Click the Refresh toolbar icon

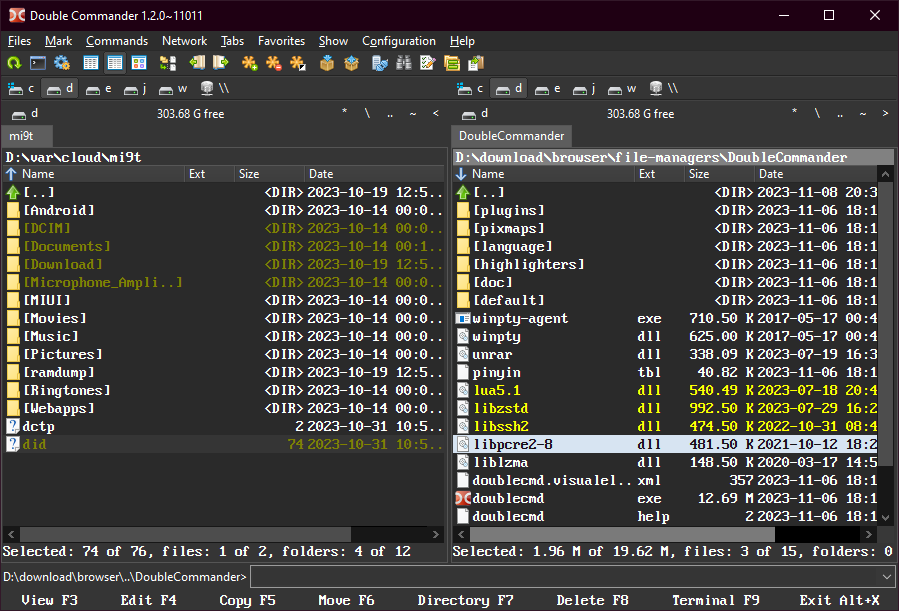[x=14, y=63]
